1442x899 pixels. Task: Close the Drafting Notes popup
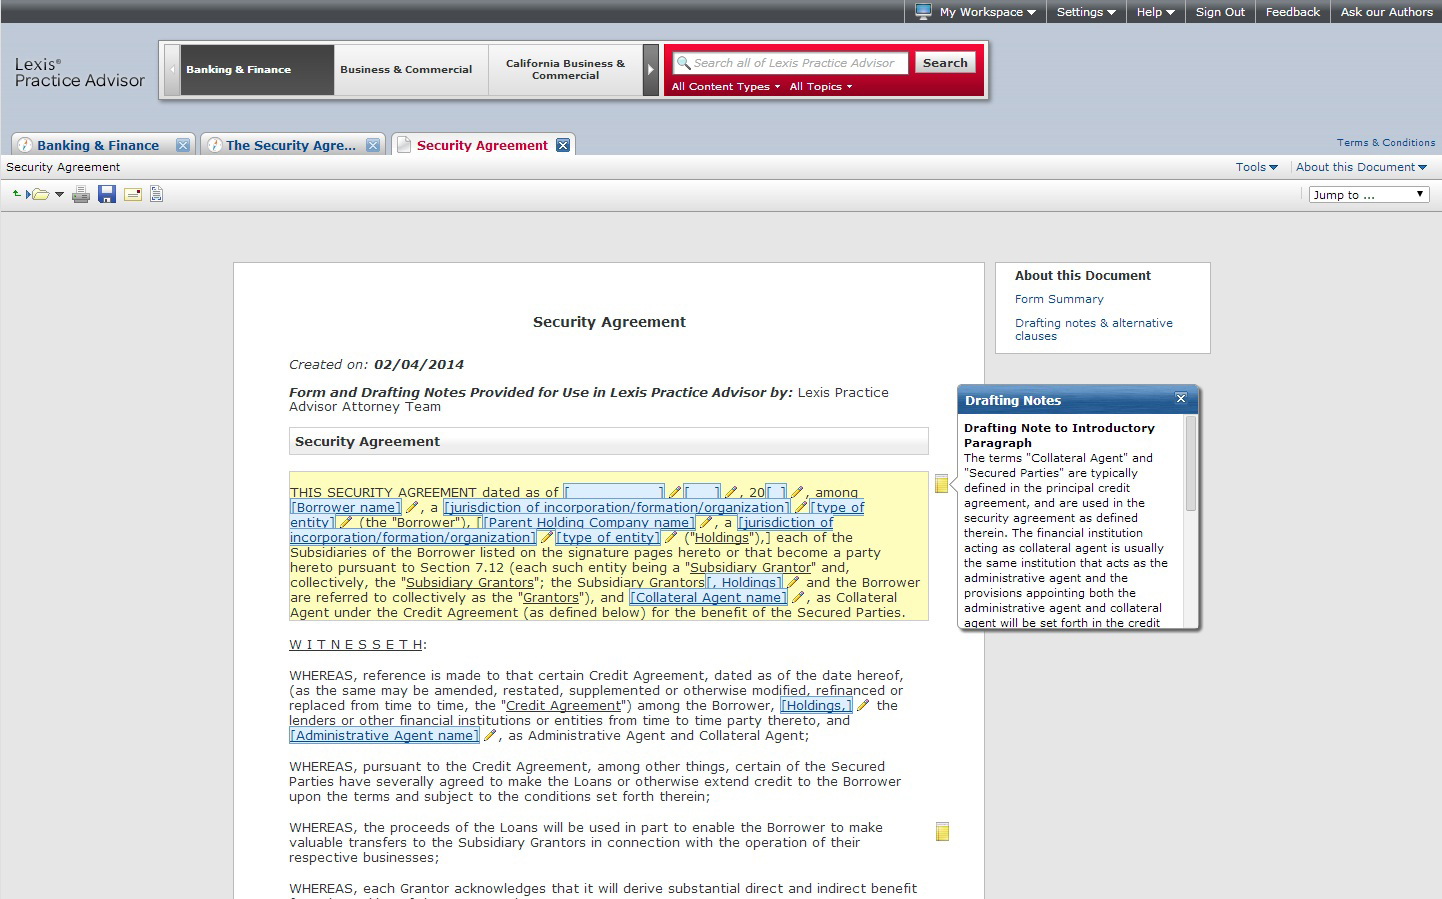1181,398
